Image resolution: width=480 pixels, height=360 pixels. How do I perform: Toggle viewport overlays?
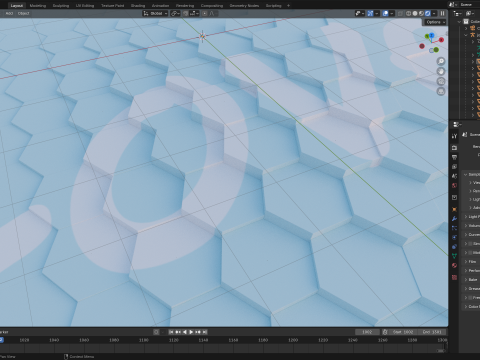pyautogui.click(x=385, y=13)
